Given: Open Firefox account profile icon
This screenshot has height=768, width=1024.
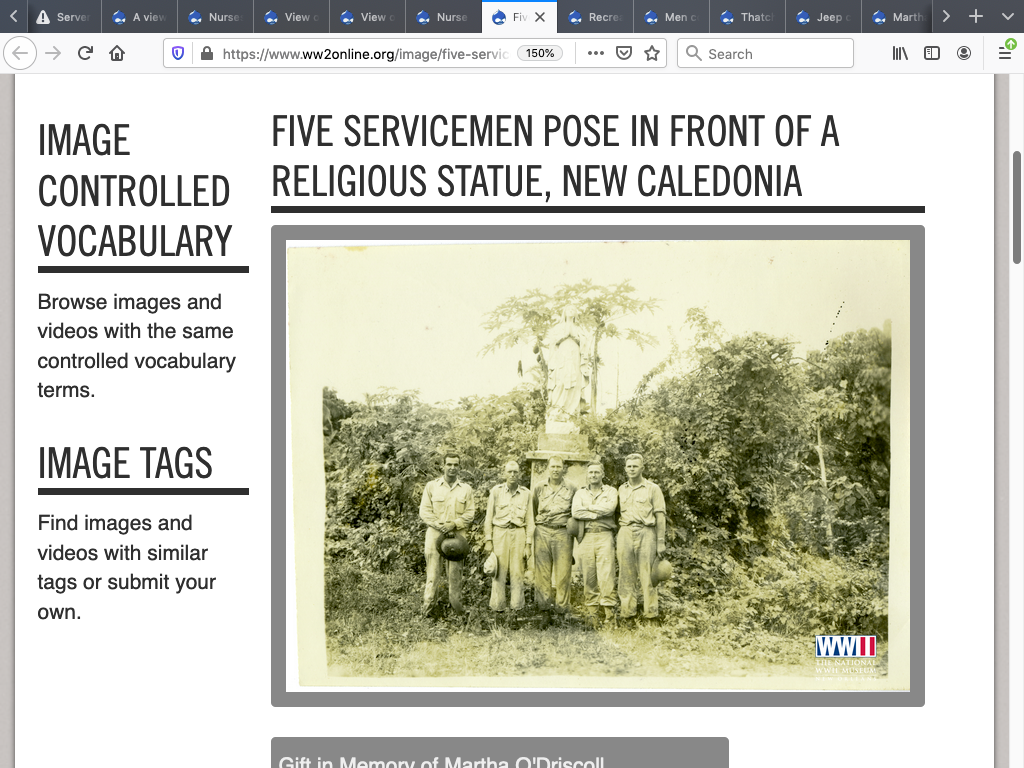Looking at the screenshot, I should (x=964, y=54).
